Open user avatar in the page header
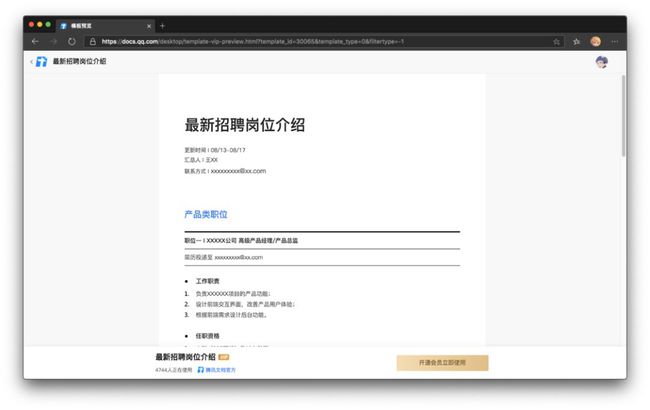This screenshot has width=650, height=410. click(601, 62)
